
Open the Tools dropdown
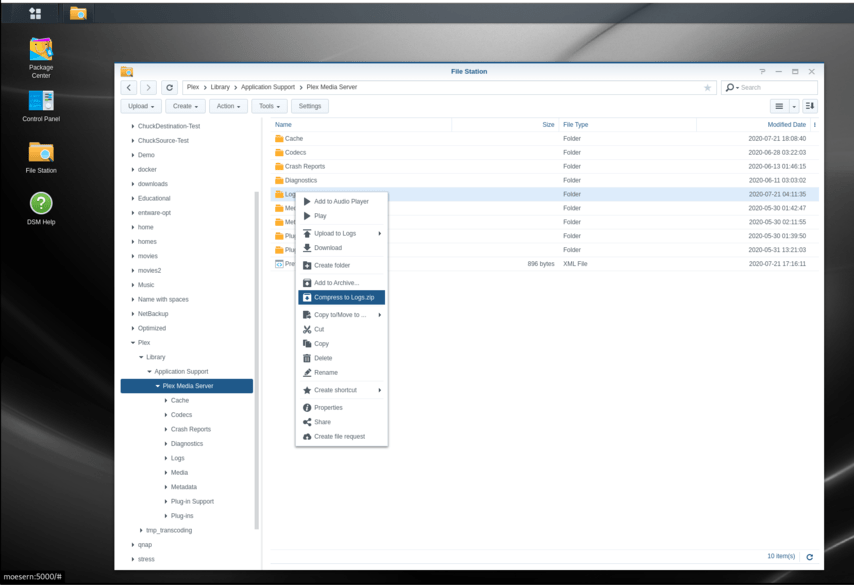[269, 106]
